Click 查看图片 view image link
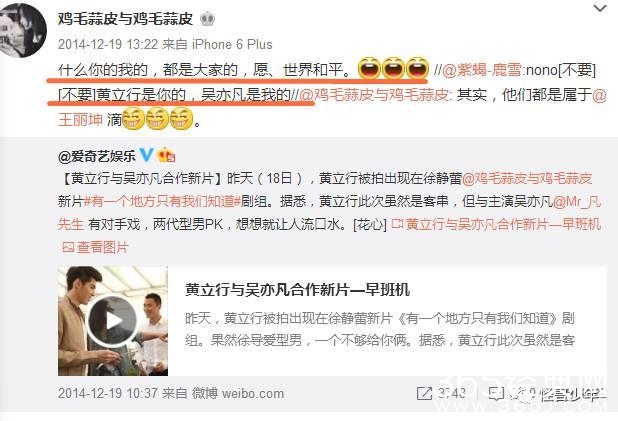This screenshot has height=421, width=618. pyautogui.click(x=96, y=247)
